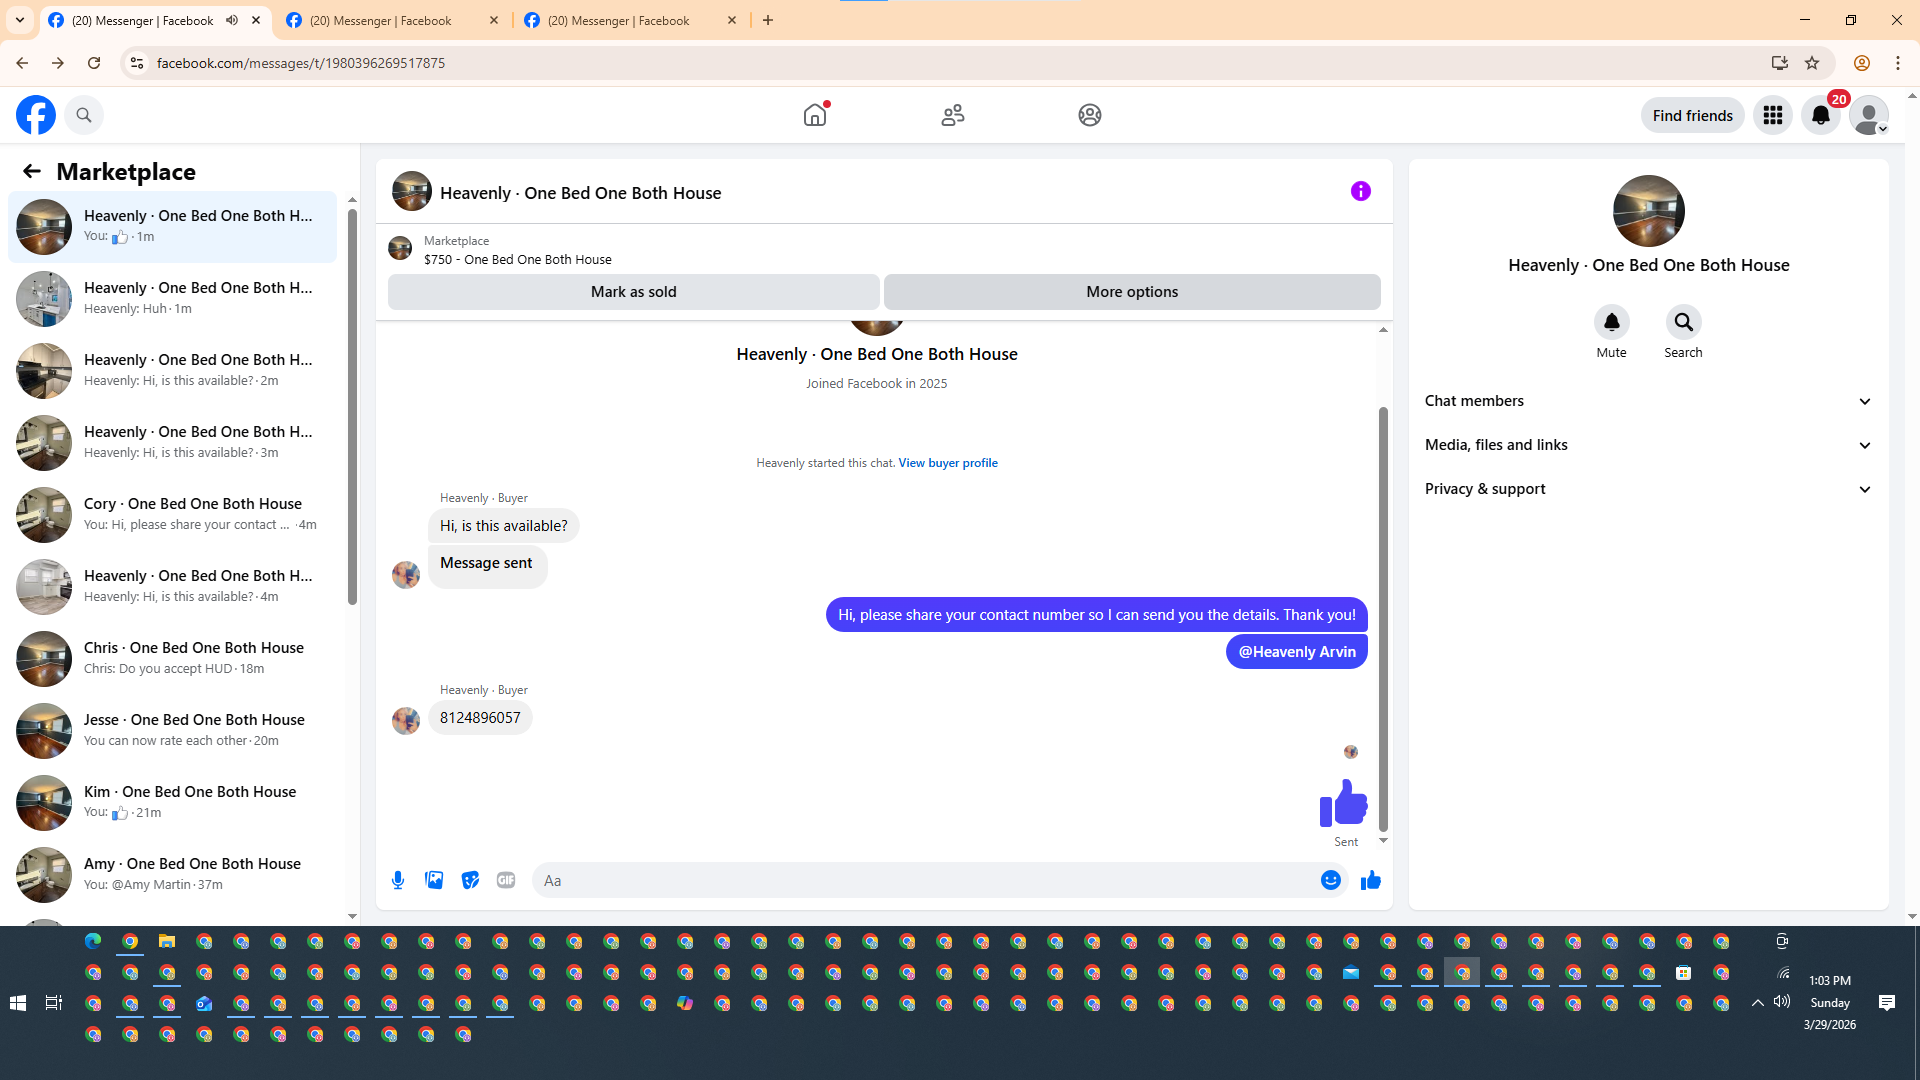Open the Facebook logo home link

click(36, 115)
